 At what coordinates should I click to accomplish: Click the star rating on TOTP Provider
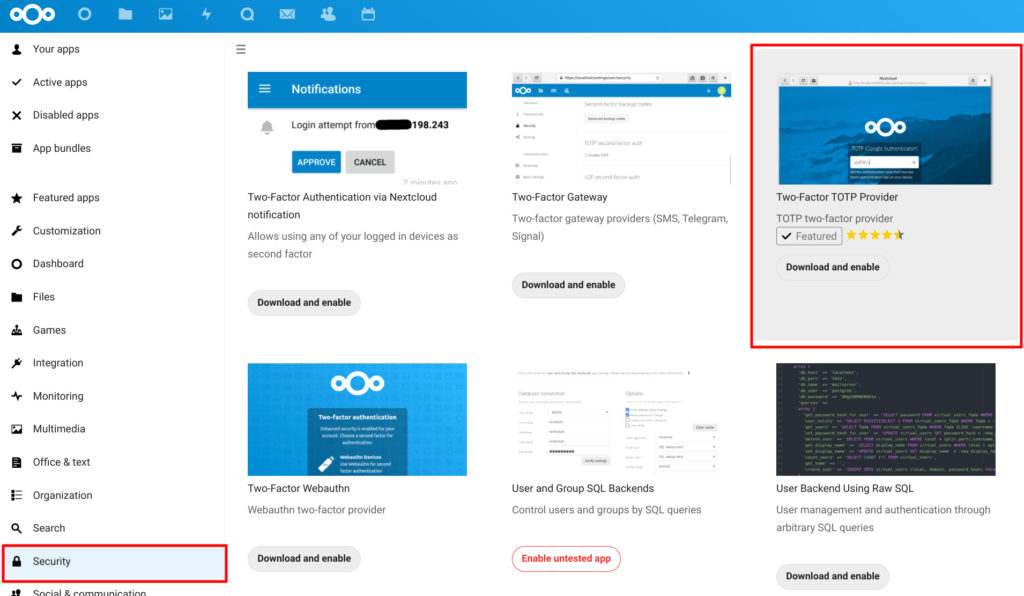click(x=875, y=235)
